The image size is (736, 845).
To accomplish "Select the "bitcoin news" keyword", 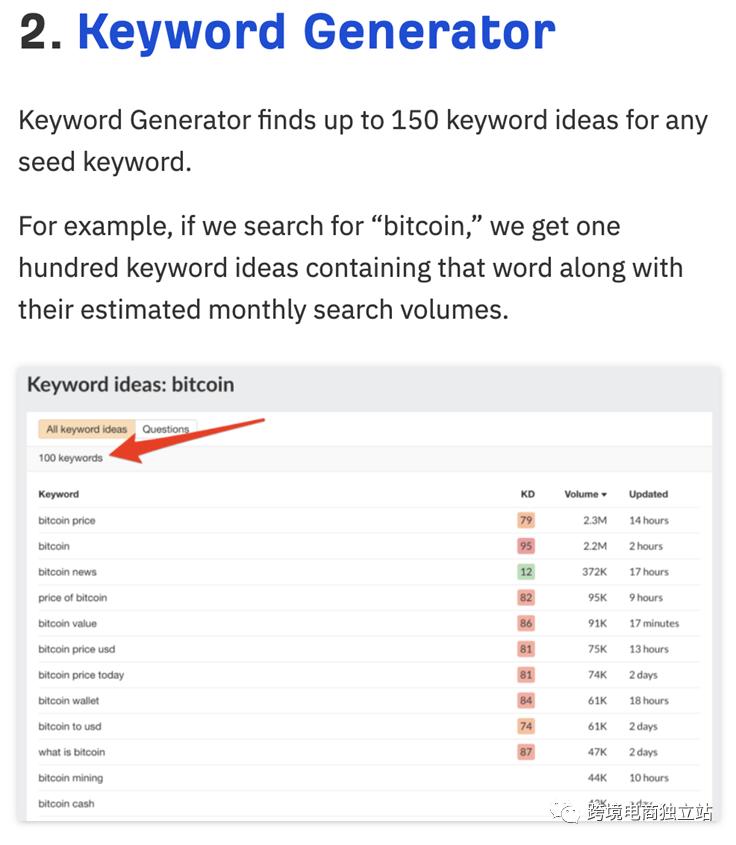I will pos(67,572).
